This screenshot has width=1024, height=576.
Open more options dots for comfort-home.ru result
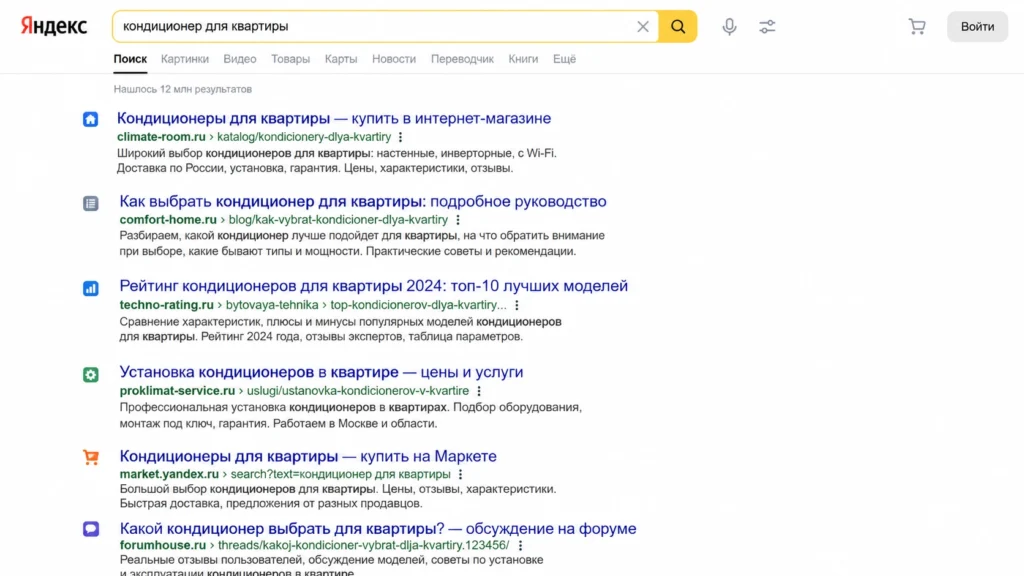point(458,220)
